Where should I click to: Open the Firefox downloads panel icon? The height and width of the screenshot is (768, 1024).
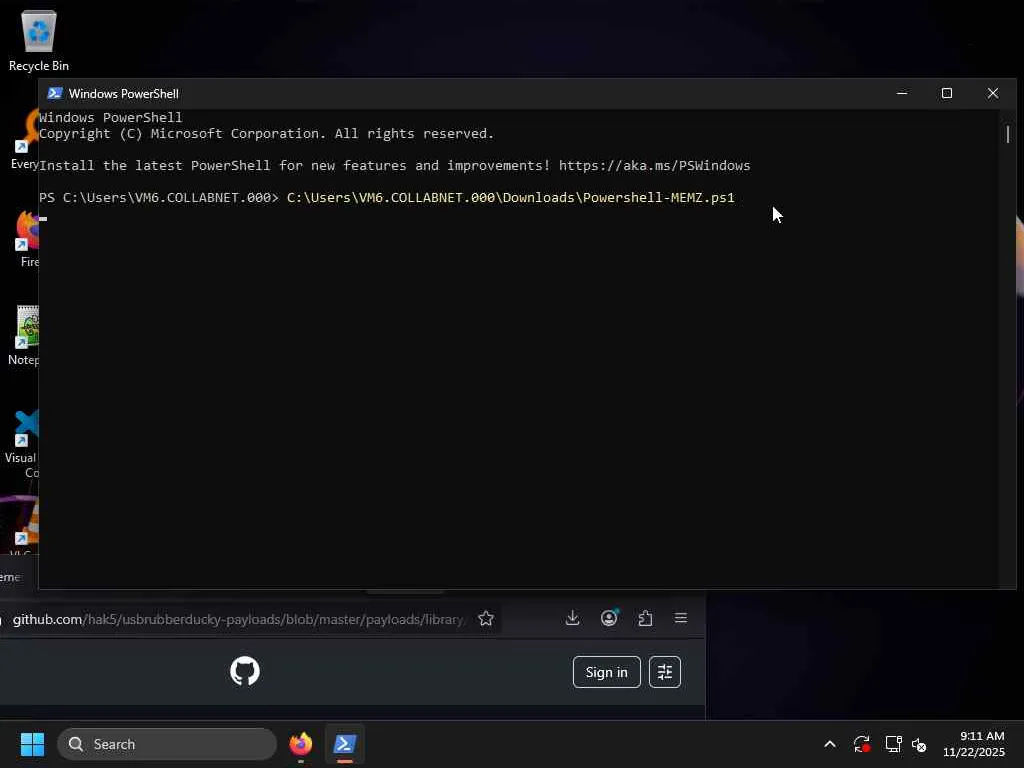point(573,618)
